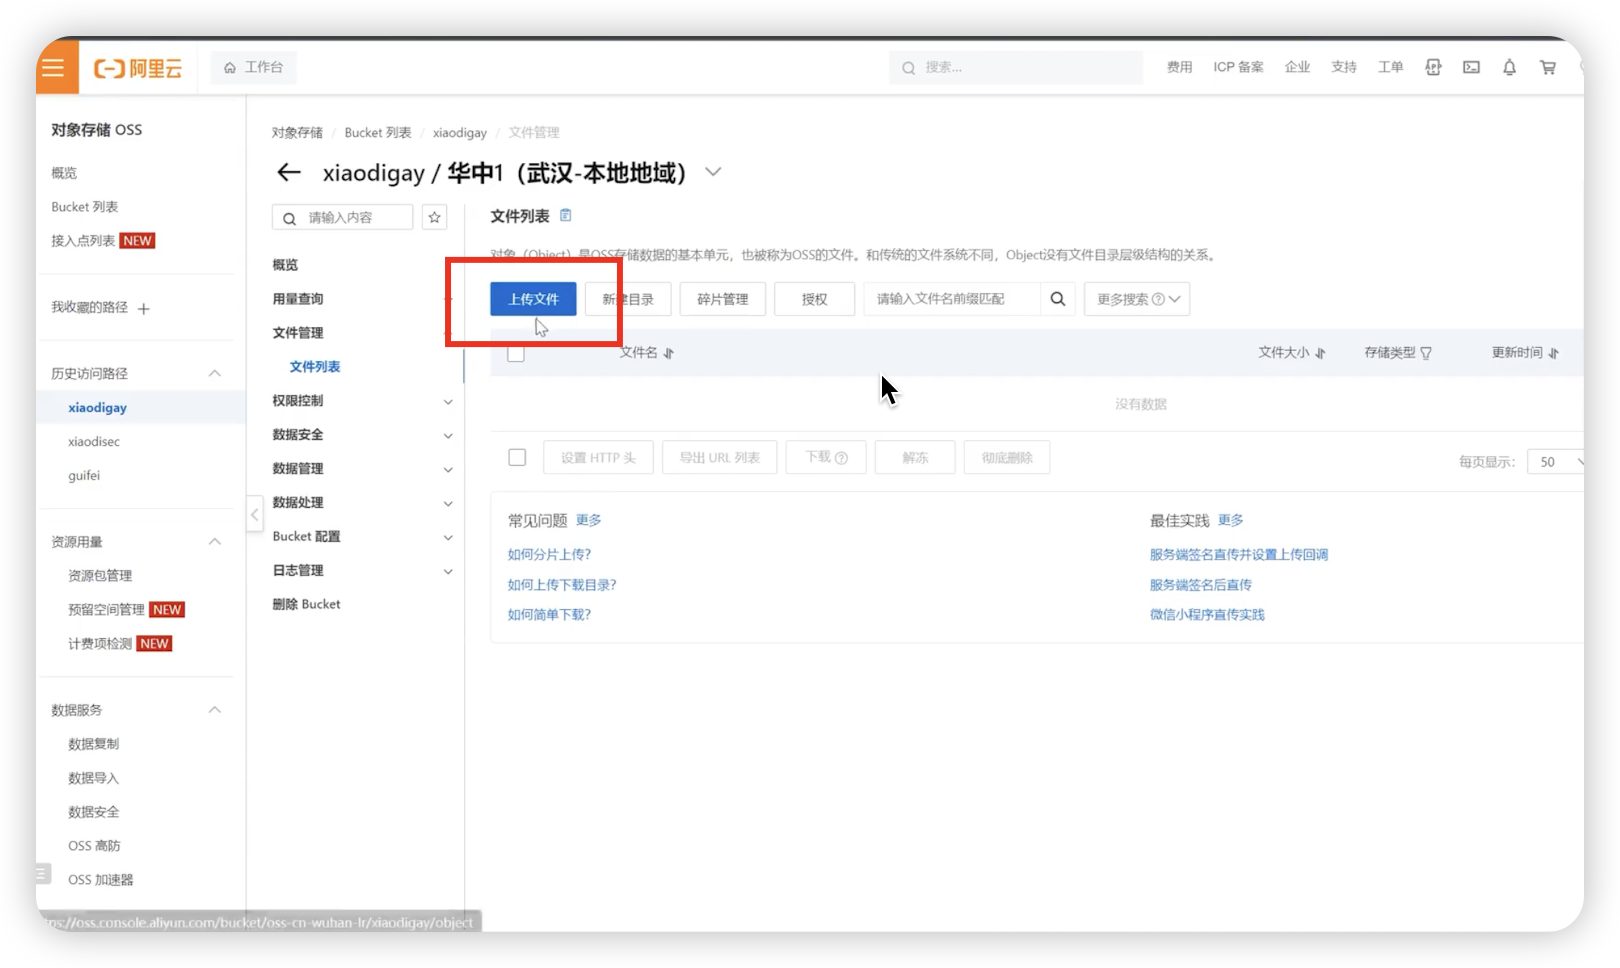Click Bucket 列表 breadcrumb

point(378,132)
